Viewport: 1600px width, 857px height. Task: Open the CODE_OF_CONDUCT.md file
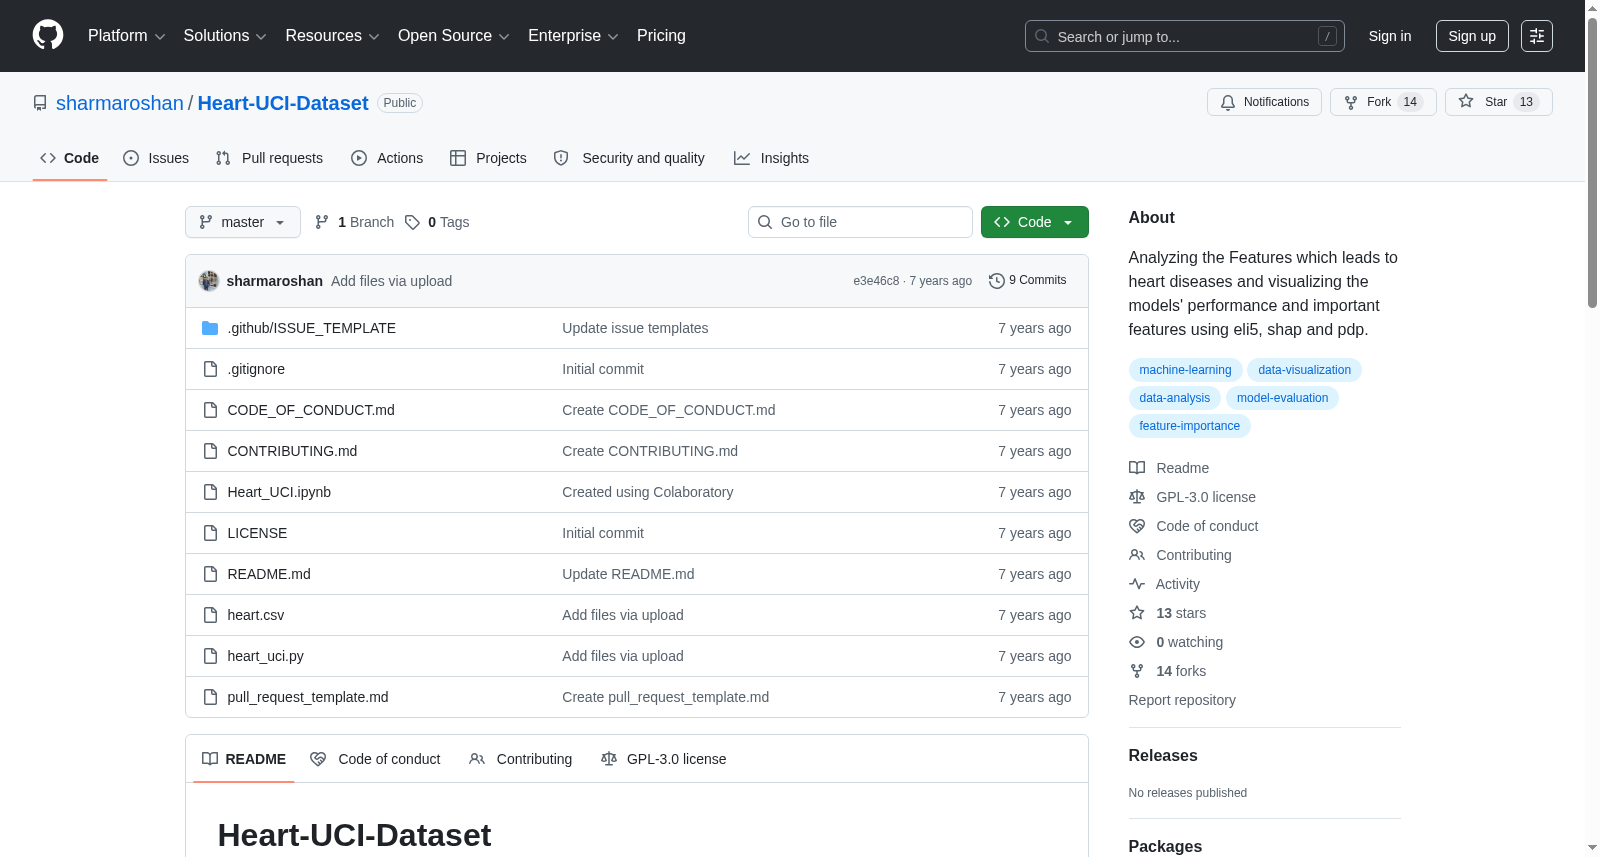[311, 410]
